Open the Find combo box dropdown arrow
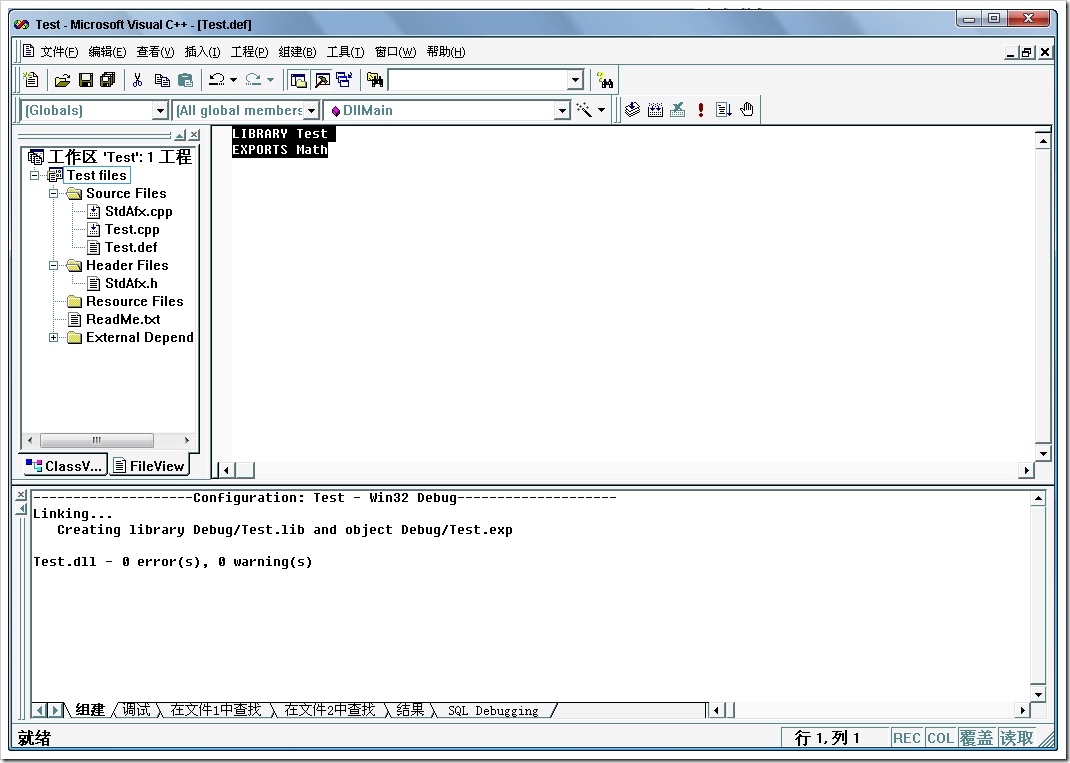The image size is (1070, 763). [x=576, y=80]
